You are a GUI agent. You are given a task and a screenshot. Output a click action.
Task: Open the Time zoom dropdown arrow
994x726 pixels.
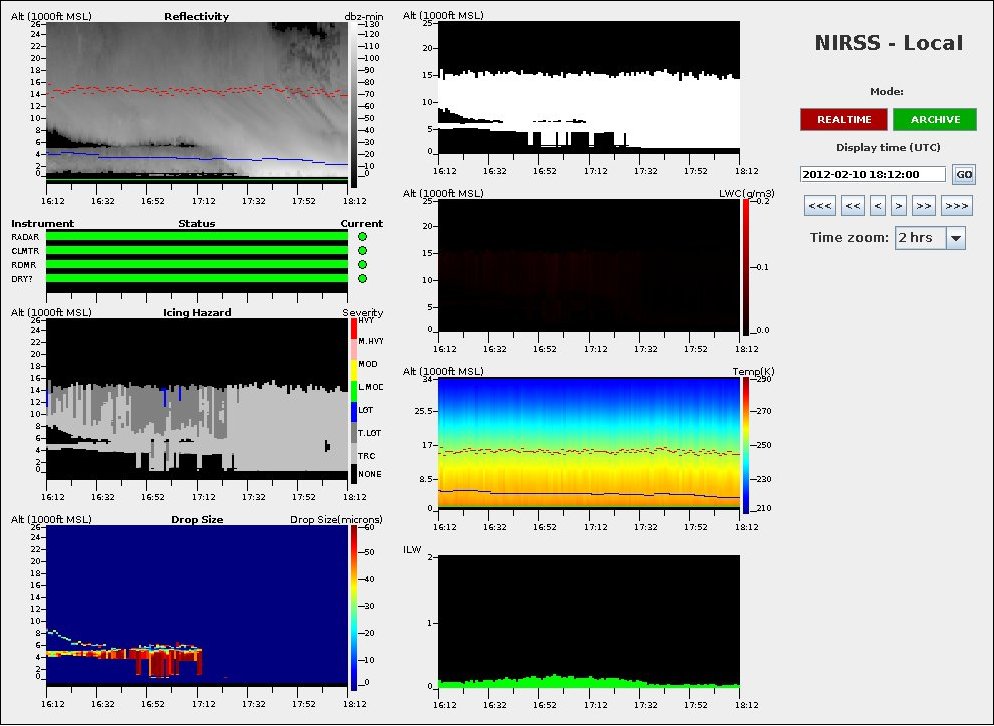tap(955, 238)
